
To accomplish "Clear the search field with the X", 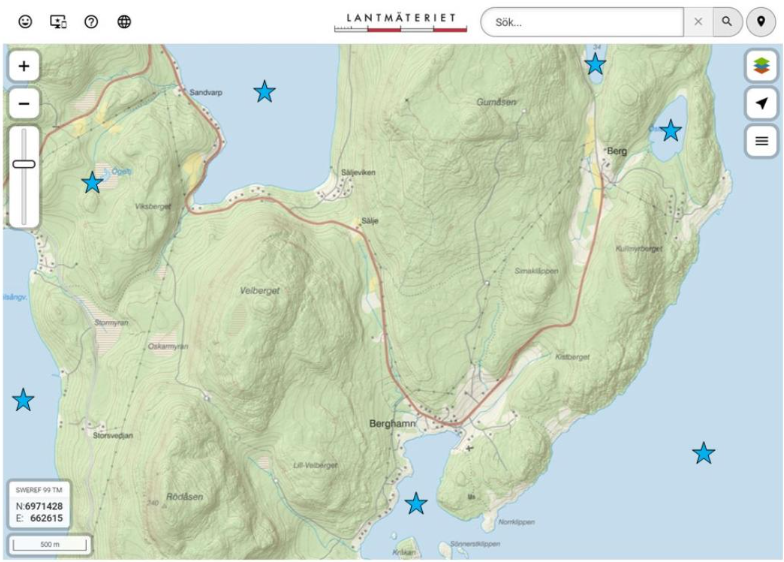I will coord(698,22).
